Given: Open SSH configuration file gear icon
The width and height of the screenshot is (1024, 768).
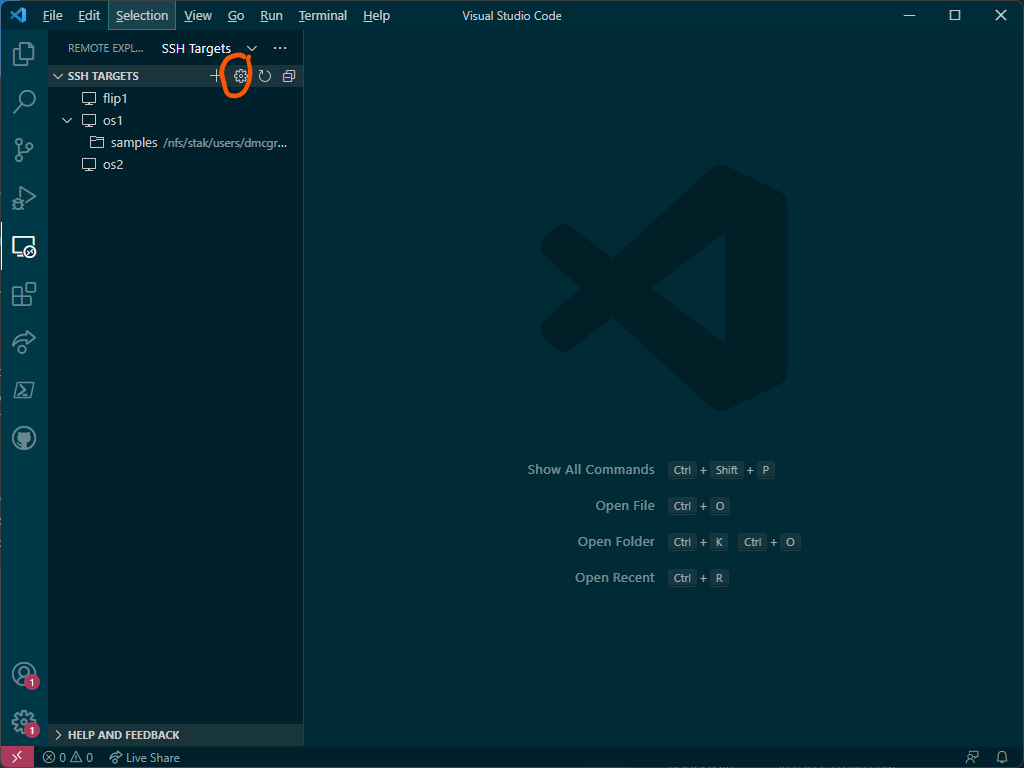Looking at the screenshot, I should [240, 76].
